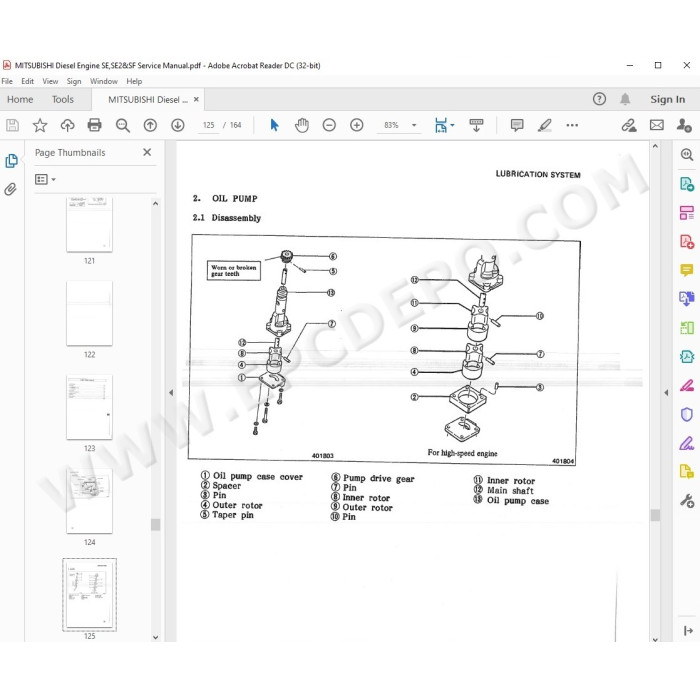Expand the right tools pane arrow
The image size is (700, 700).
click(688, 630)
